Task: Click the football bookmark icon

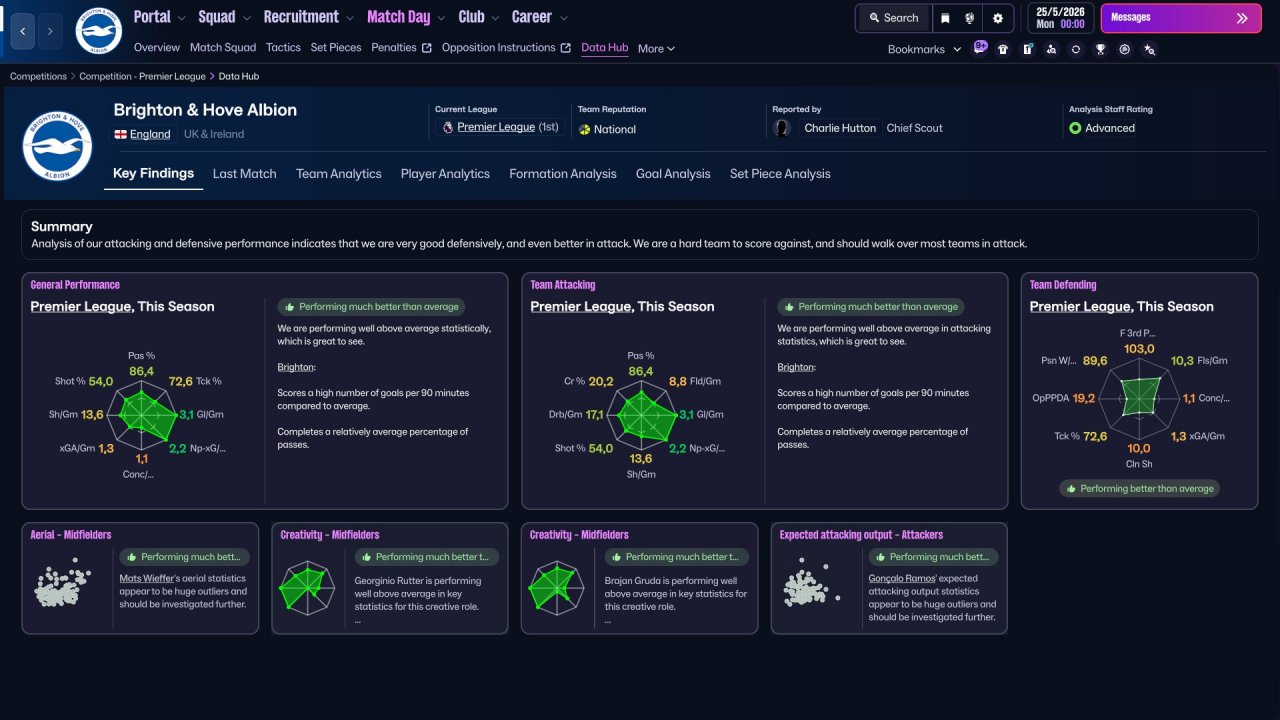Action: (1125, 49)
